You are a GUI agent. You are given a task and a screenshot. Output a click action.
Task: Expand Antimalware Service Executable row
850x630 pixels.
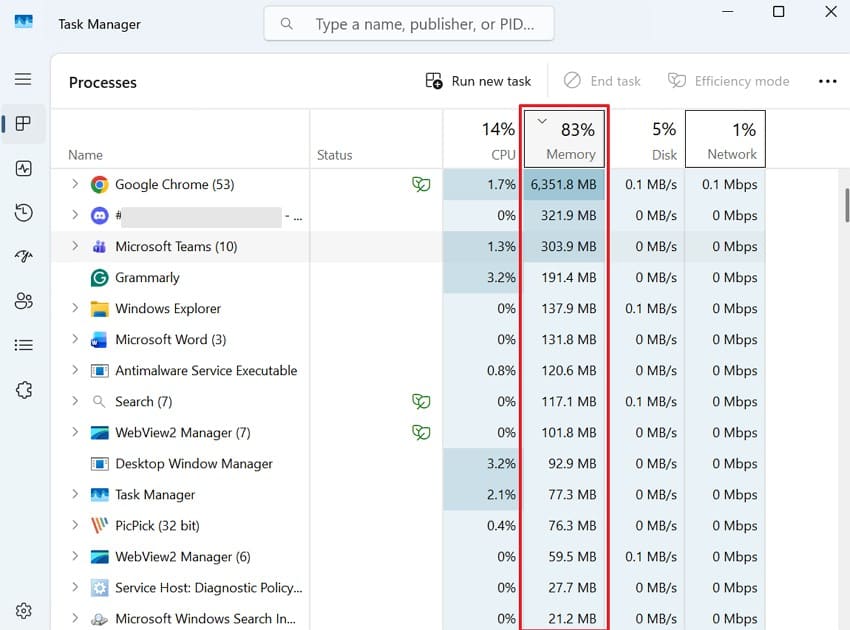[75, 370]
